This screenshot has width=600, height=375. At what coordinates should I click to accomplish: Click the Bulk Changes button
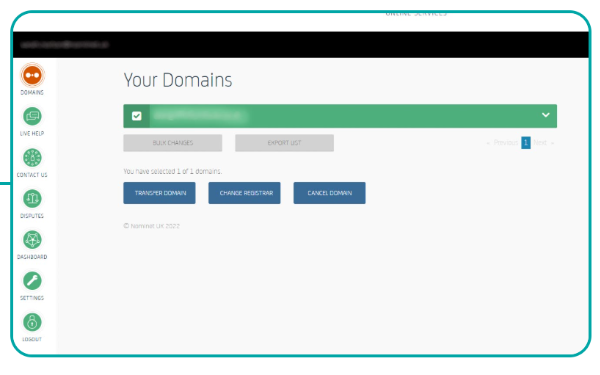click(173, 143)
